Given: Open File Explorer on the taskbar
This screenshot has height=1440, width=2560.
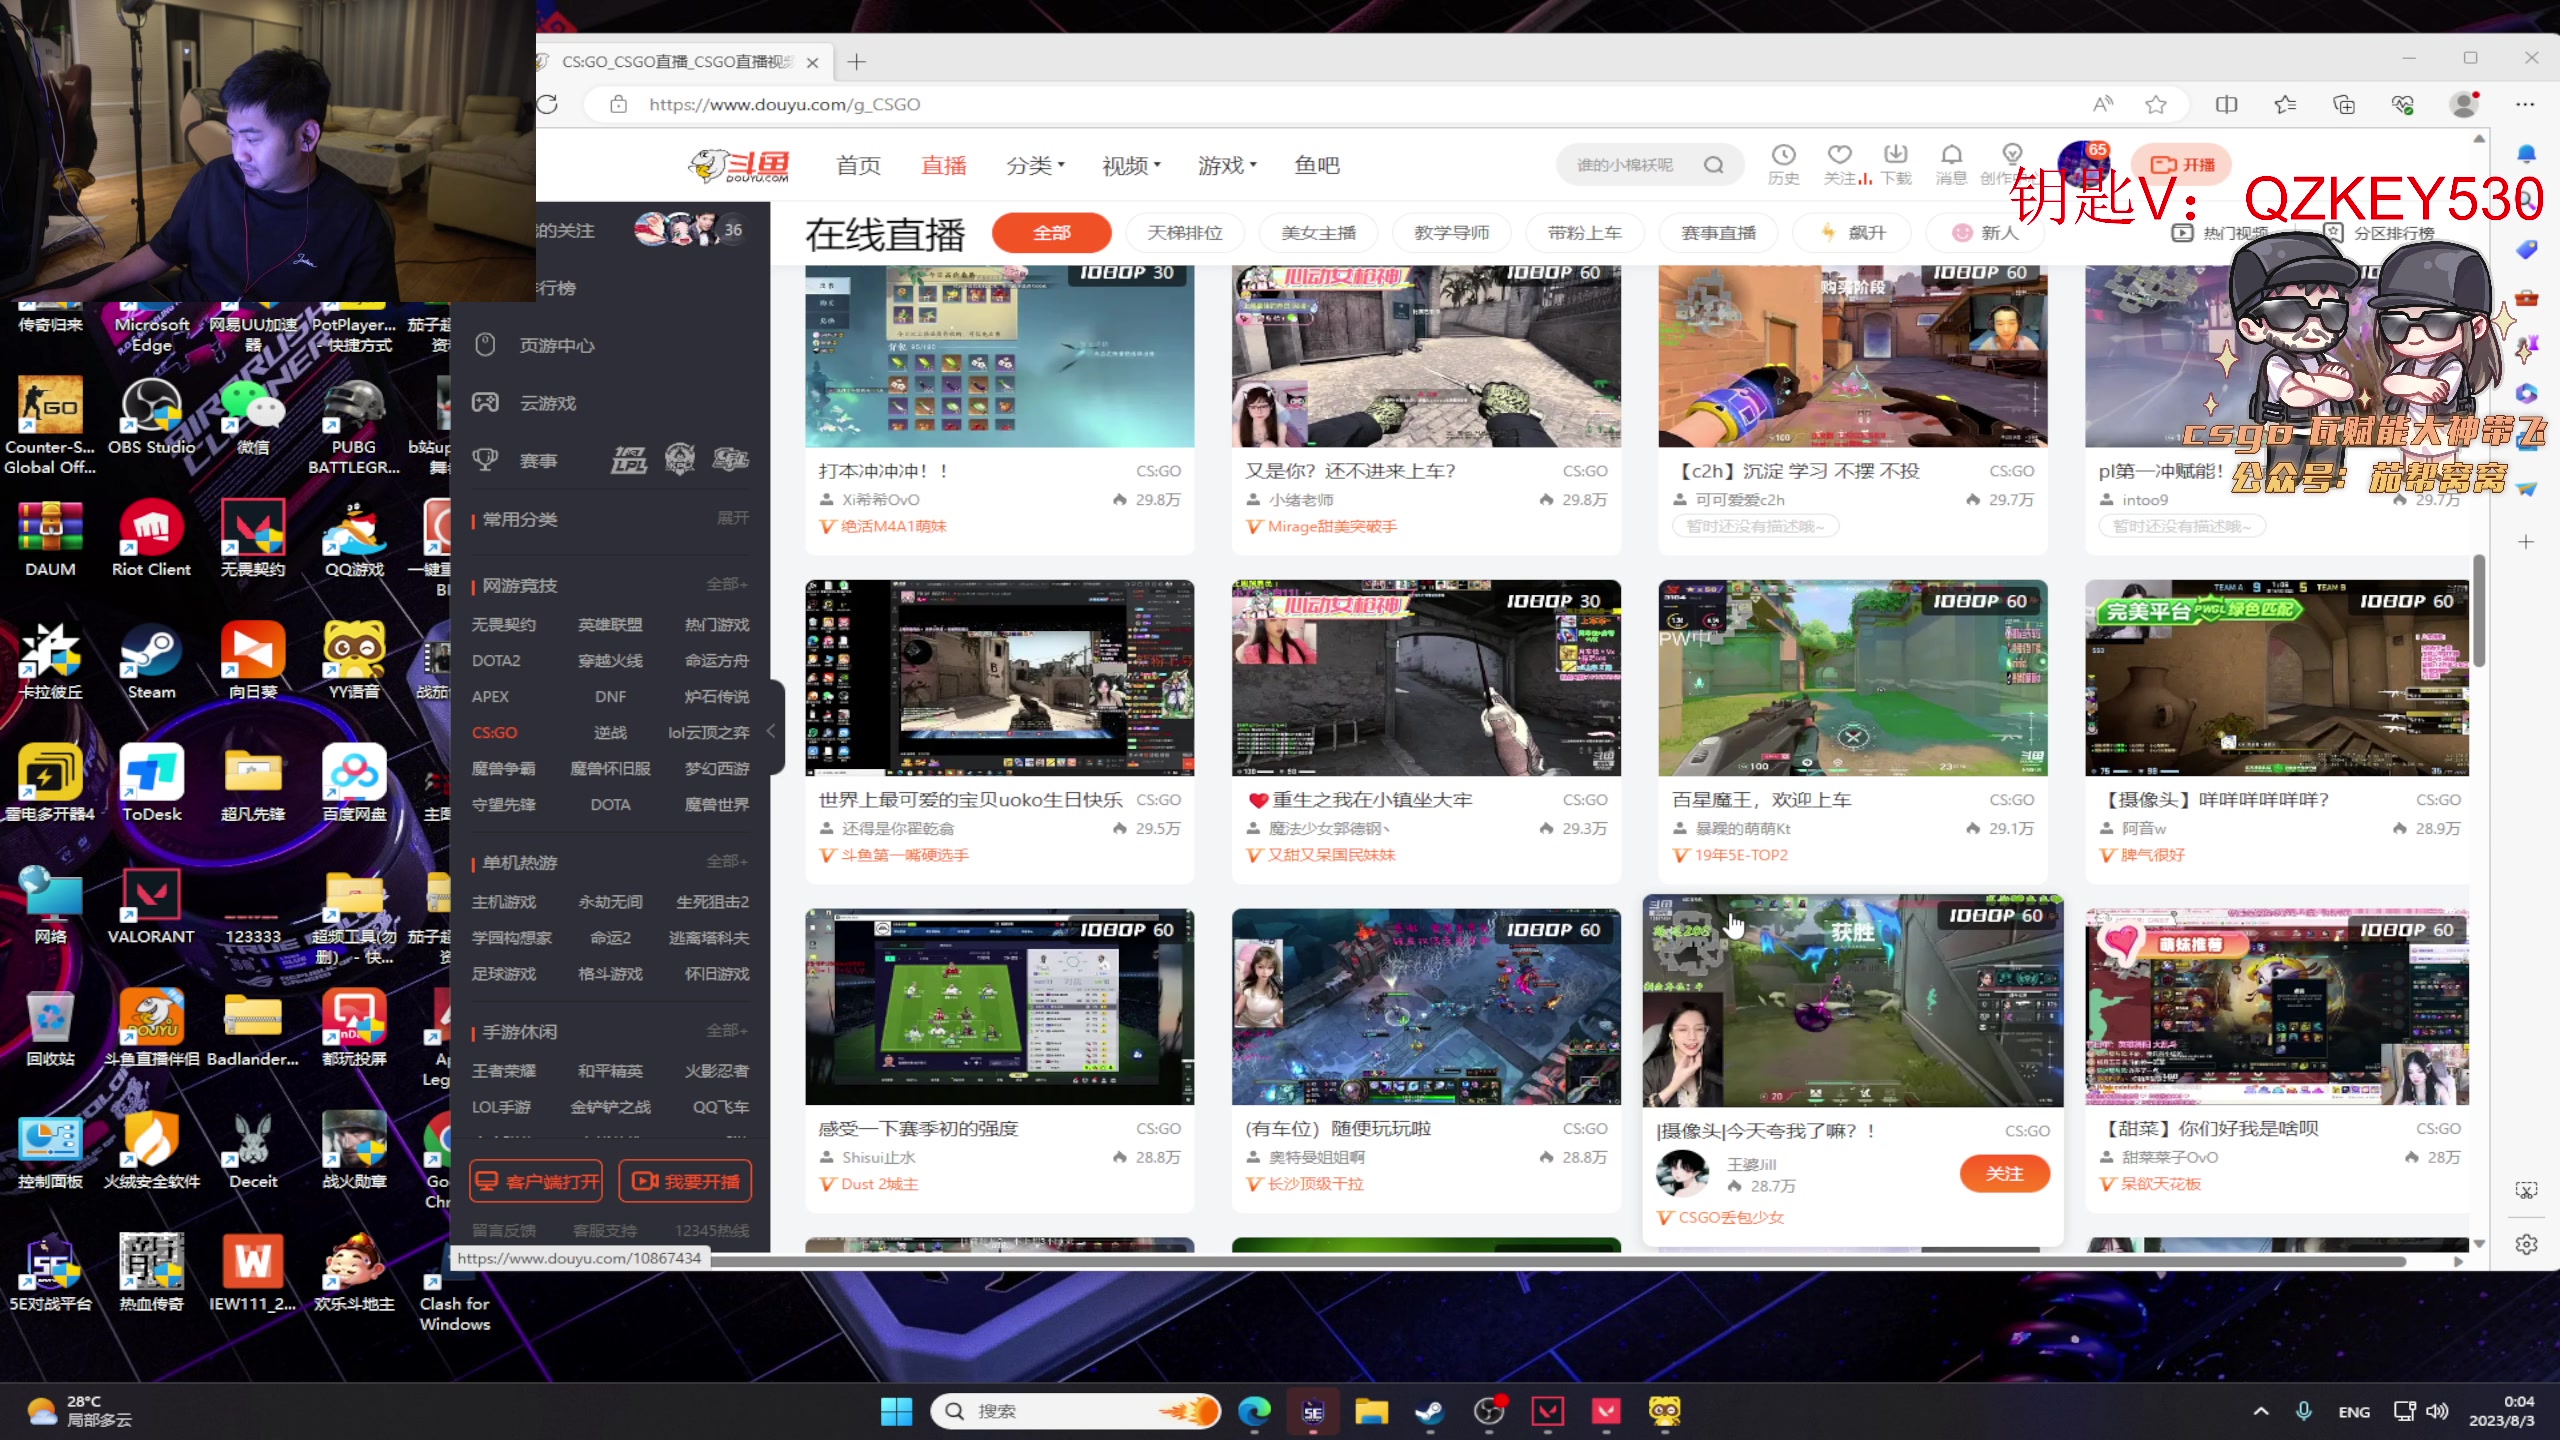Looking at the screenshot, I should pyautogui.click(x=1371, y=1411).
